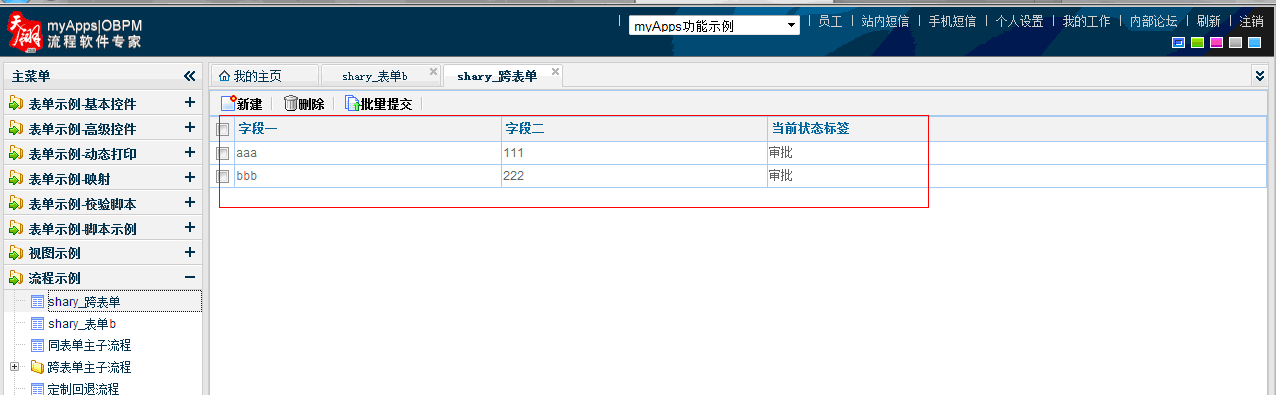Open 同表单主子流程 in sidebar tree
Viewport: 1276px width, 395px height.
[x=90, y=345]
